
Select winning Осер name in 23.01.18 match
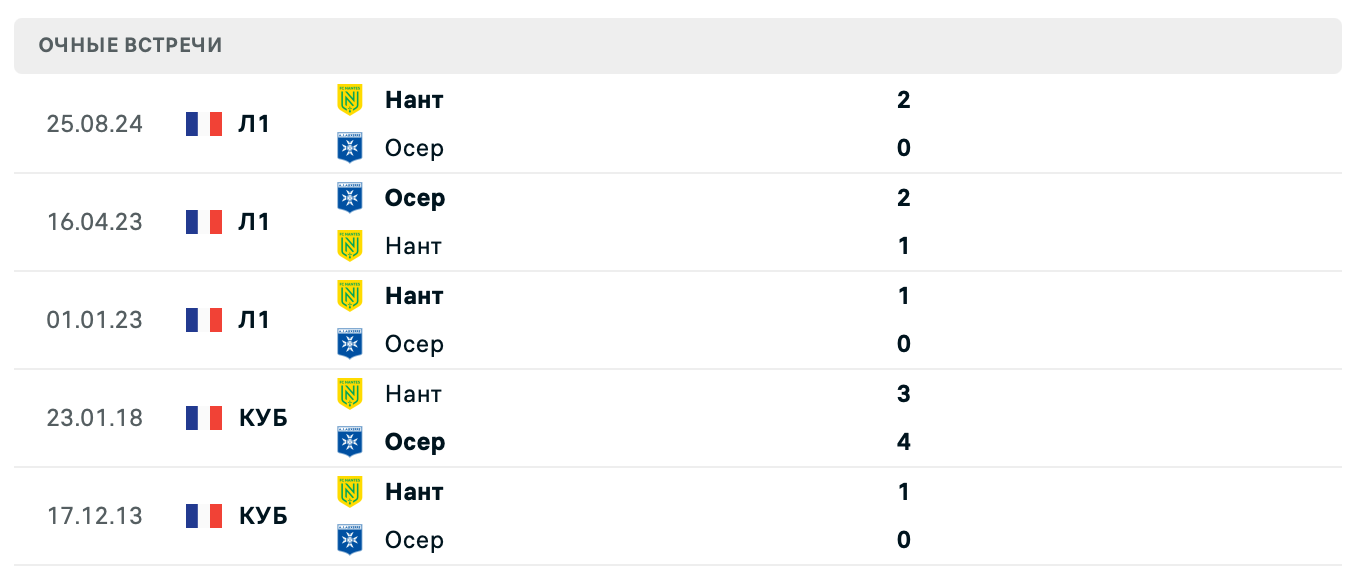pos(415,442)
